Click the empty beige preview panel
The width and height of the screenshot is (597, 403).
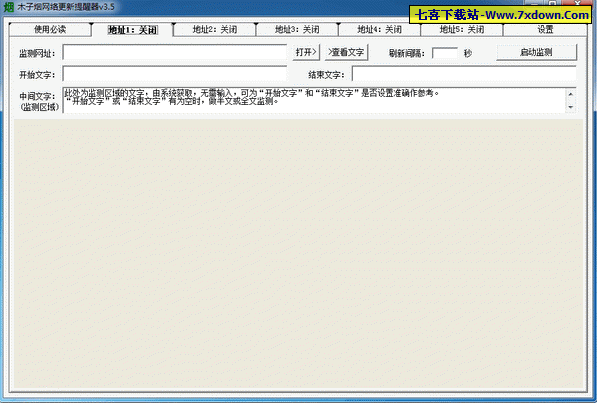pyautogui.click(x=298, y=253)
